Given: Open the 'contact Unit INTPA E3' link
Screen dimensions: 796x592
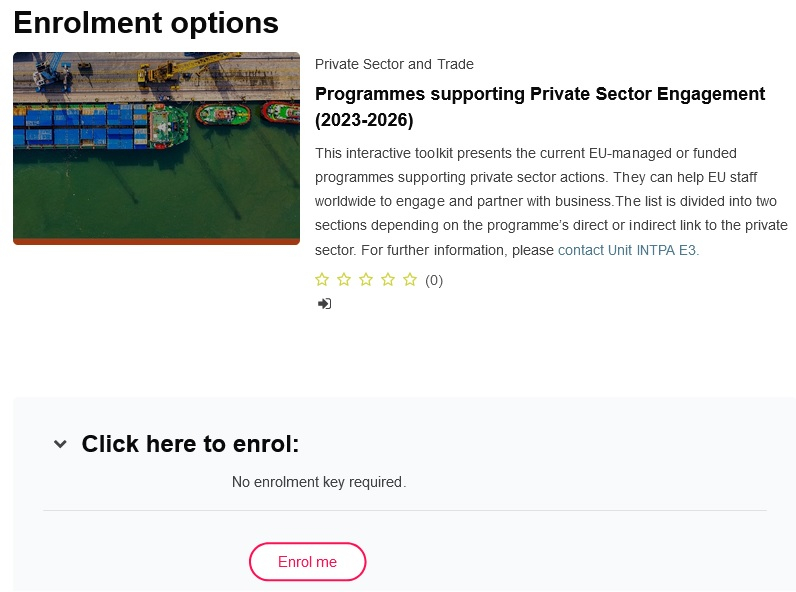Looking at the screenshot, I should (628, 250).
